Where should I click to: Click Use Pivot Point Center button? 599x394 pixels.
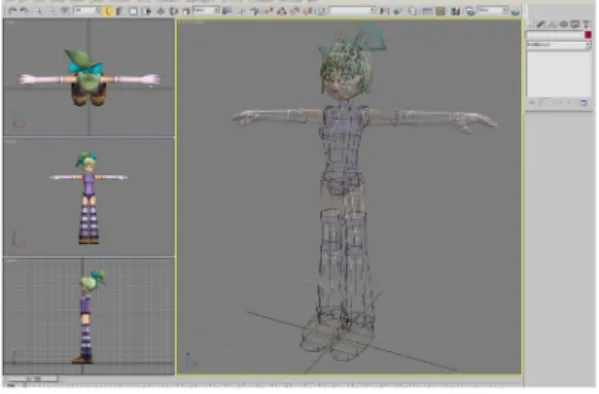click(227, 11)
